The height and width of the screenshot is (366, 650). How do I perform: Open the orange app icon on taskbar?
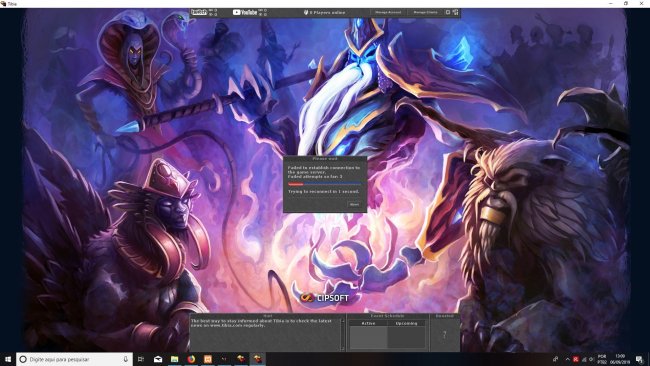pos(208,359)
